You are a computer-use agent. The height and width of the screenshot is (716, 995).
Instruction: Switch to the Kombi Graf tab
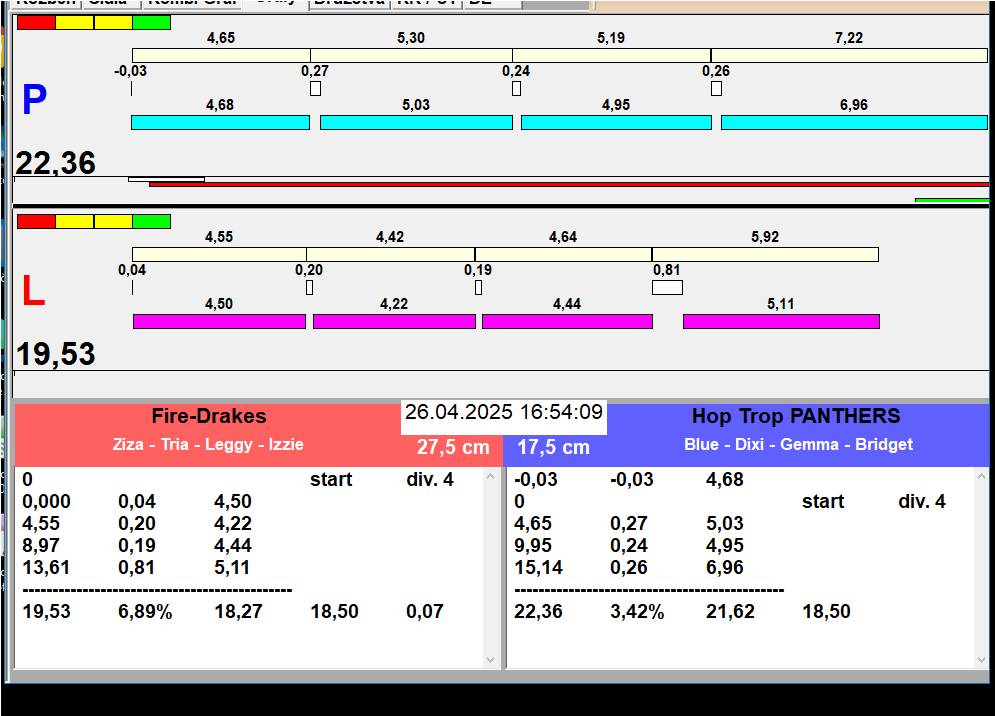tap(190, 3)
